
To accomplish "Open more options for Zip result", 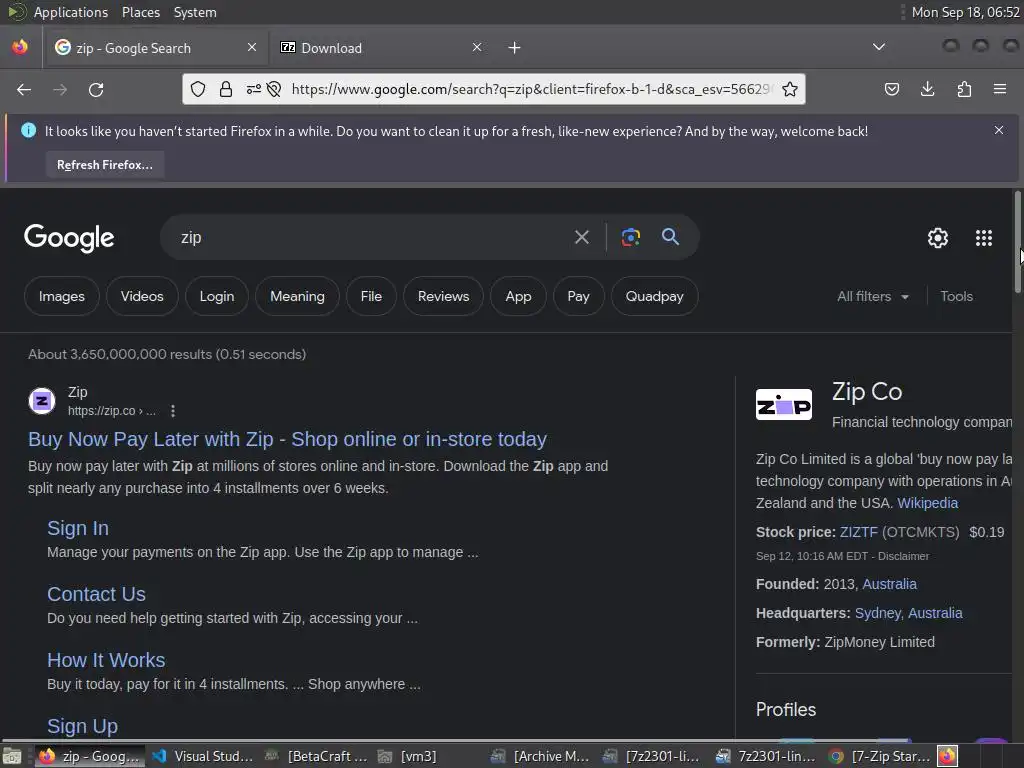I will pos(172,411).
